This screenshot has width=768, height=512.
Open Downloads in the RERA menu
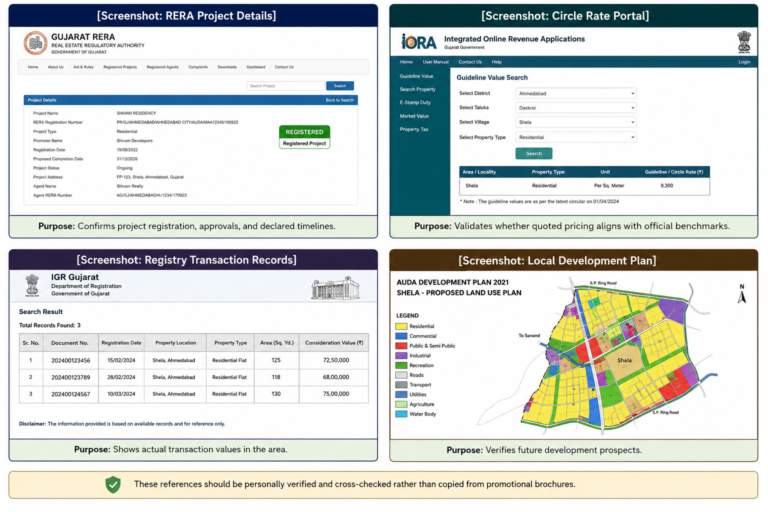pyautogui.click(x=227, y=67)
